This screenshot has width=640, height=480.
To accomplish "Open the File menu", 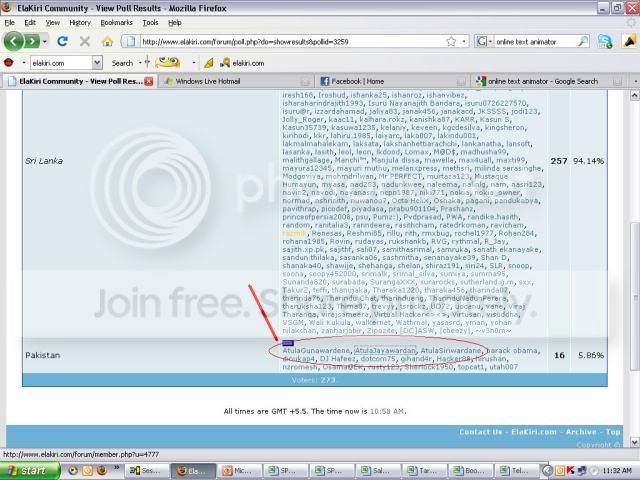I will [9, 23].
